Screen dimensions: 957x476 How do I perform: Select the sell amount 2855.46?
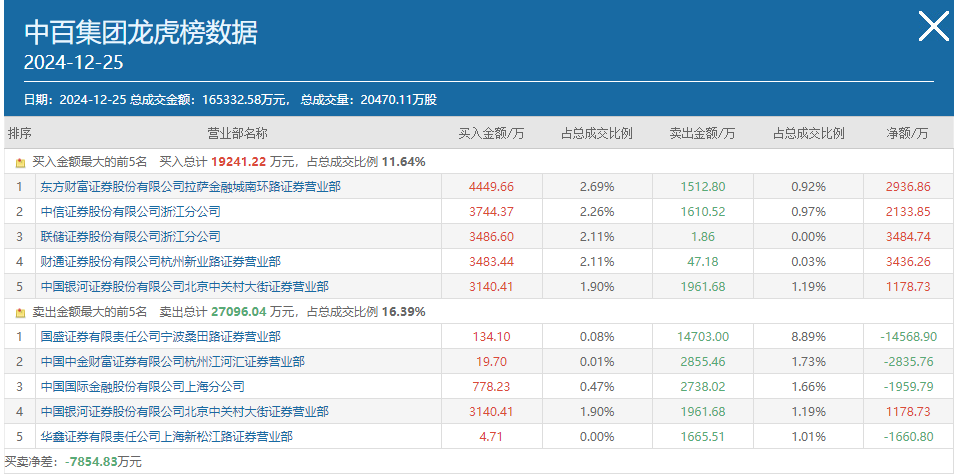(702, 362)
